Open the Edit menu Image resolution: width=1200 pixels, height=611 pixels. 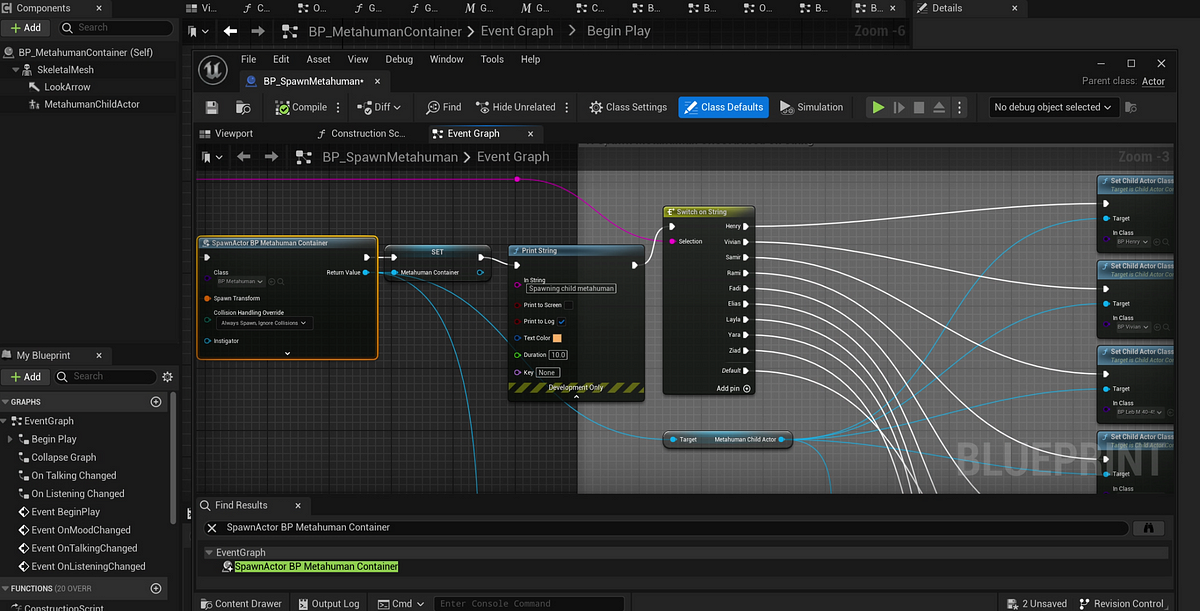(283, 59)
